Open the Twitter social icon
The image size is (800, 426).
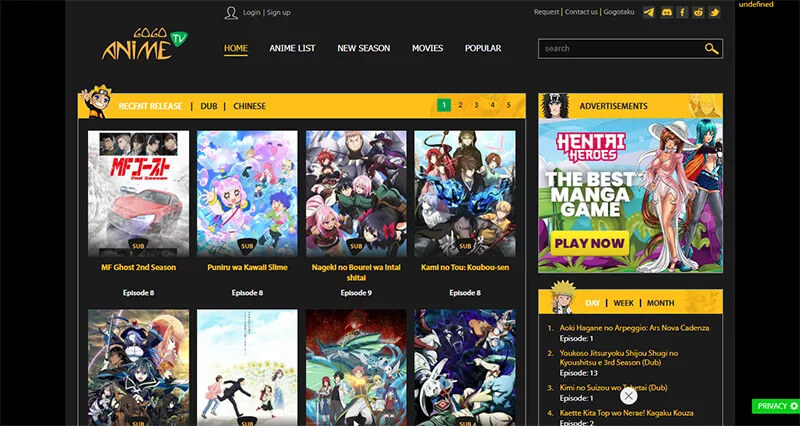click(x=714, y=12)
